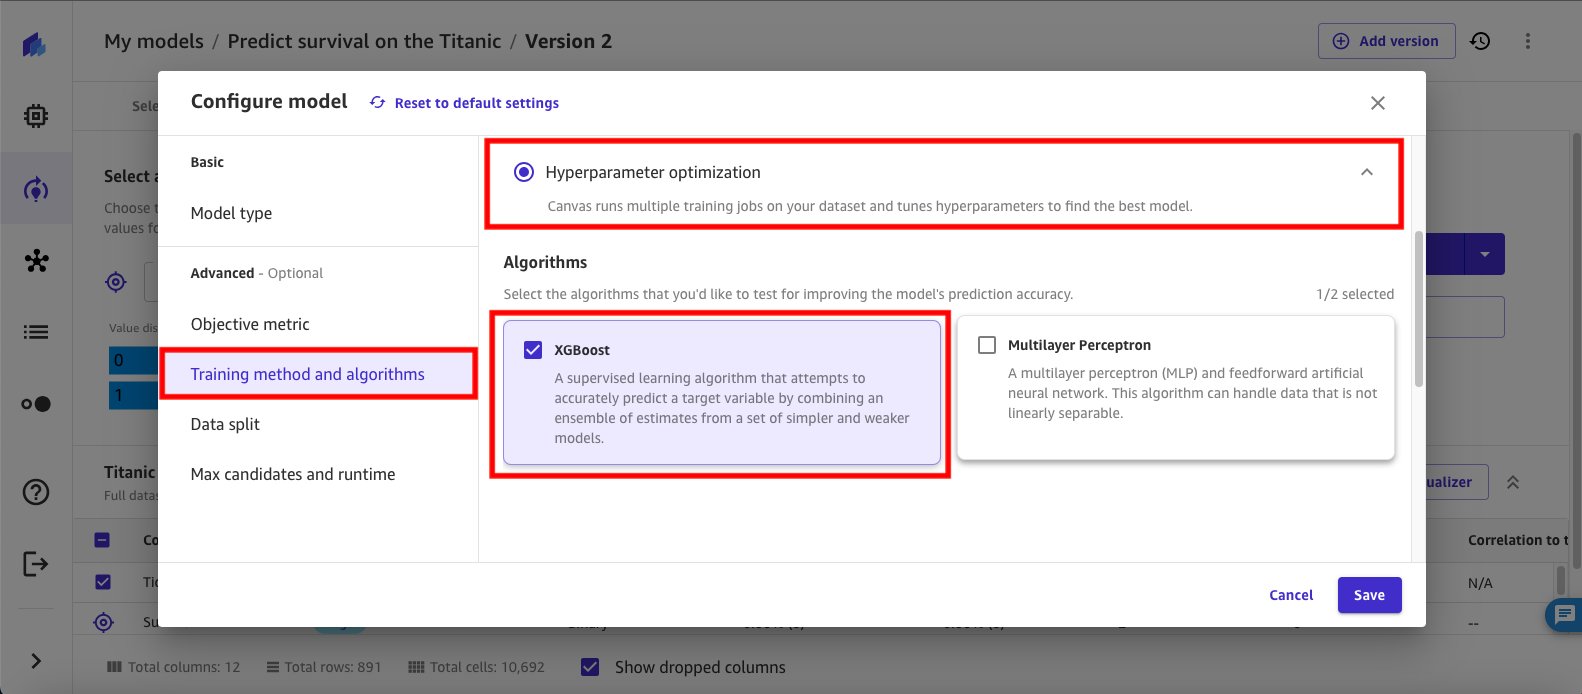
Task: Open the Data split settings
Action: click(x=225, y=424)
